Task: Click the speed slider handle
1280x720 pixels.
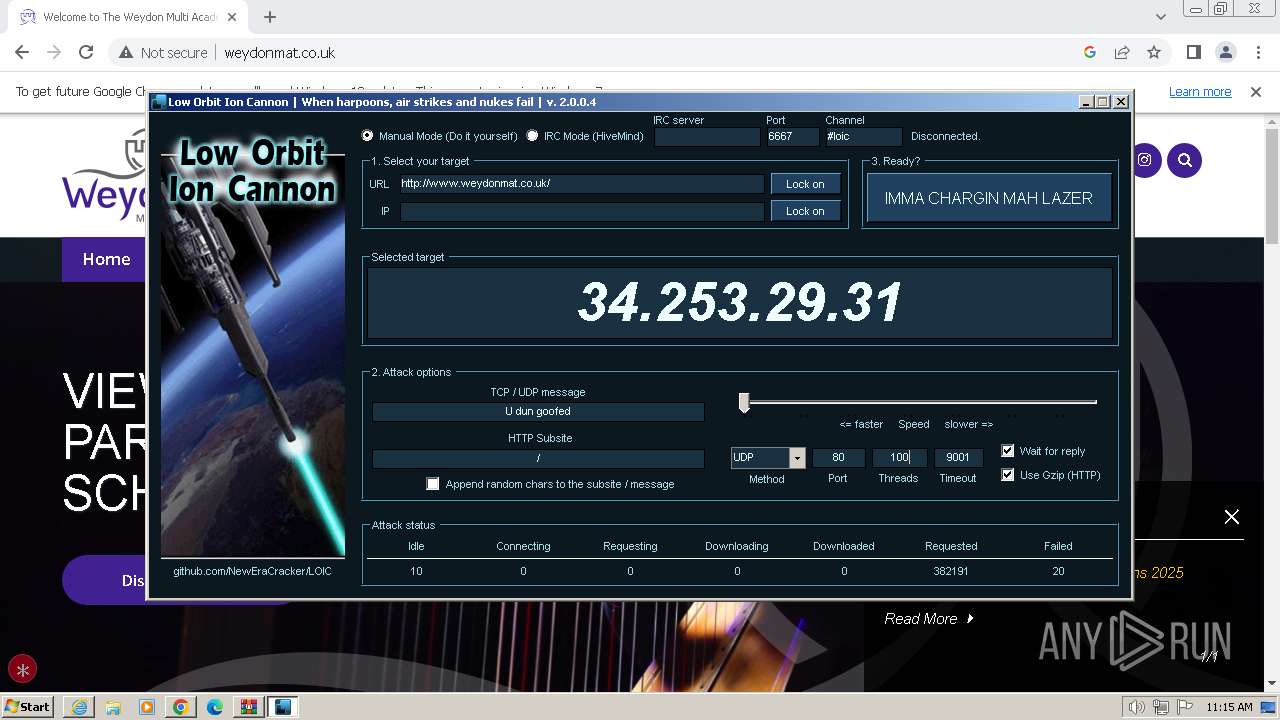Action: [744, 402]
